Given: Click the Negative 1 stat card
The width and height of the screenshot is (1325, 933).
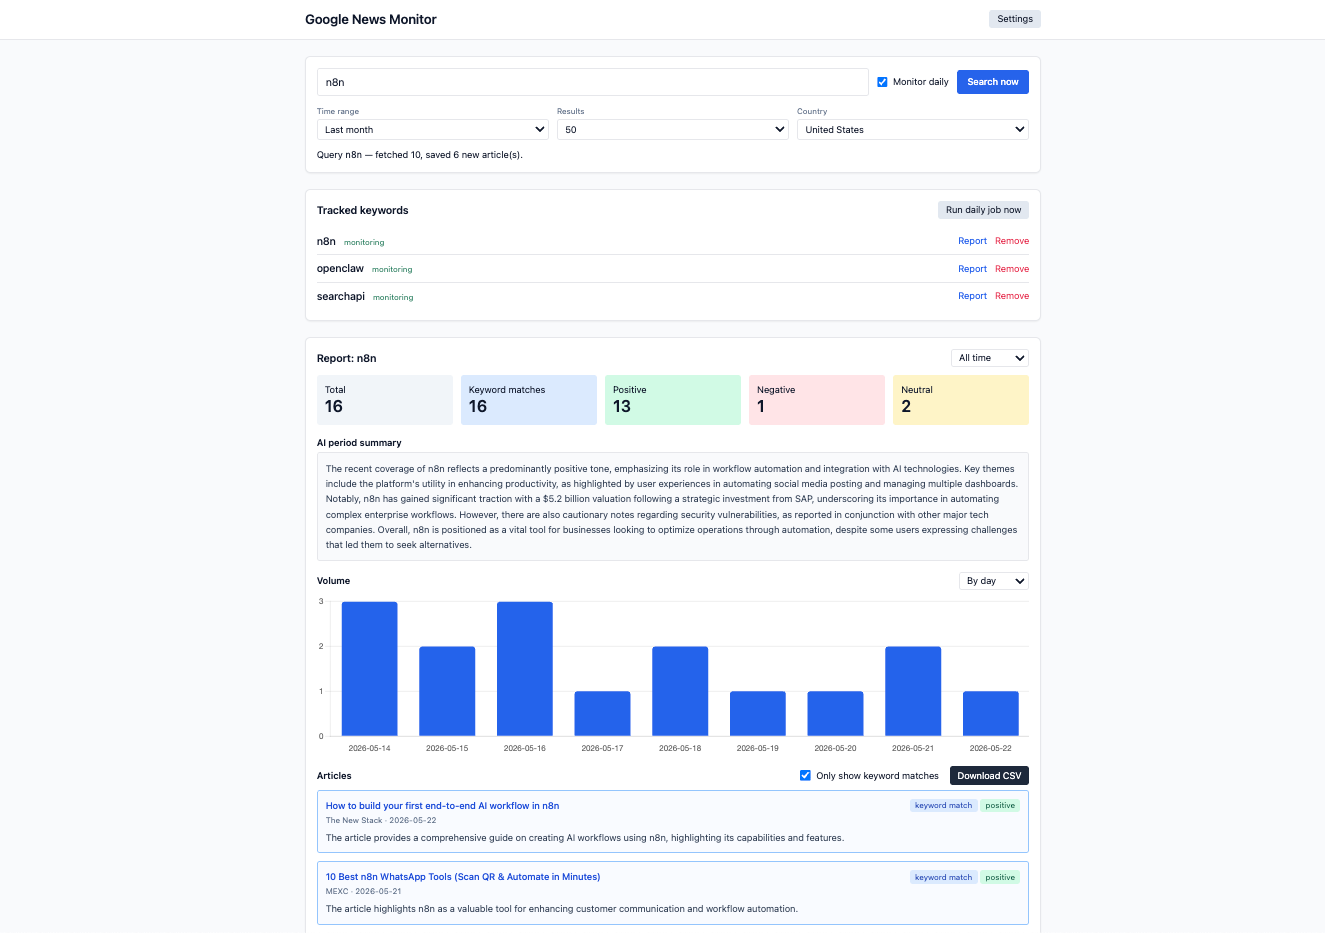Looking at the screenshot, I should pyautogui.click(x=817, y=400).
